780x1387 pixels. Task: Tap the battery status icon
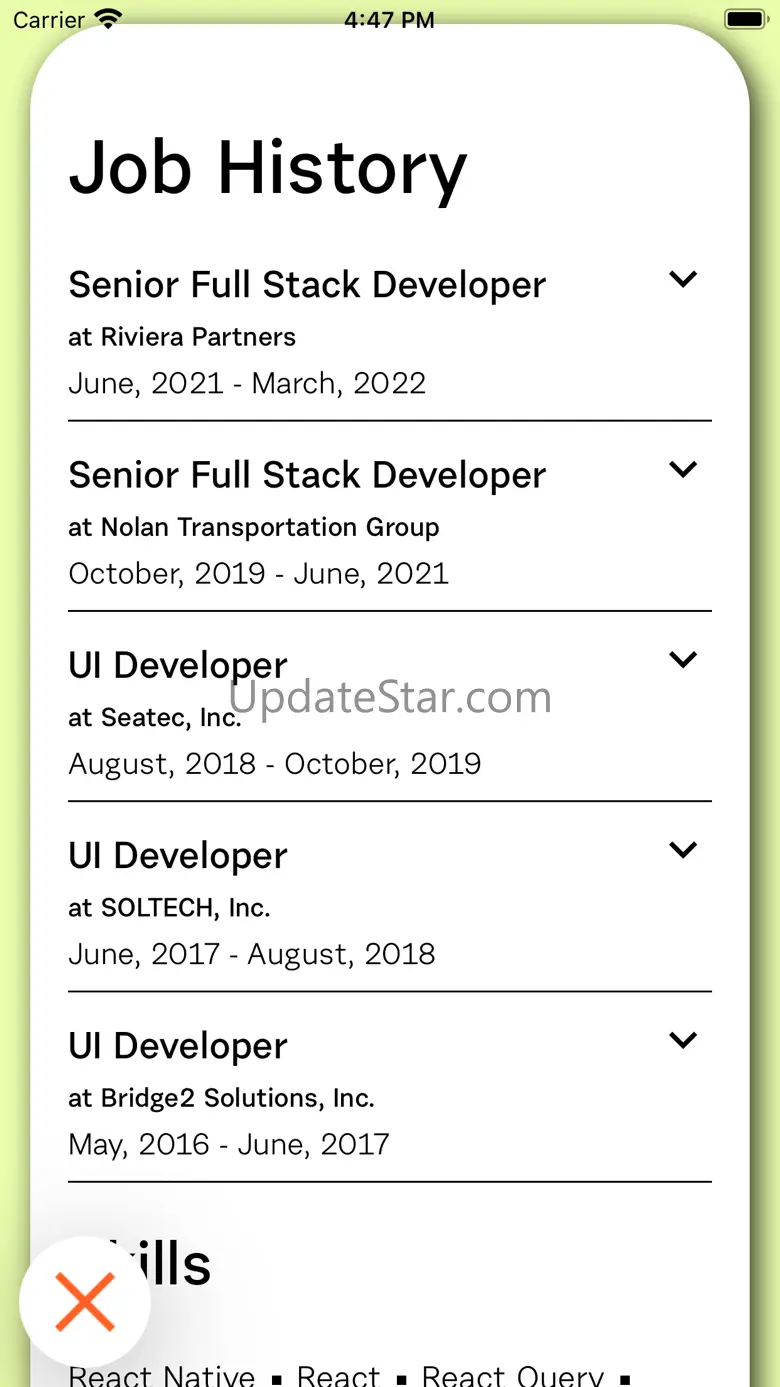pyautogui.click(x=745, y=19)
